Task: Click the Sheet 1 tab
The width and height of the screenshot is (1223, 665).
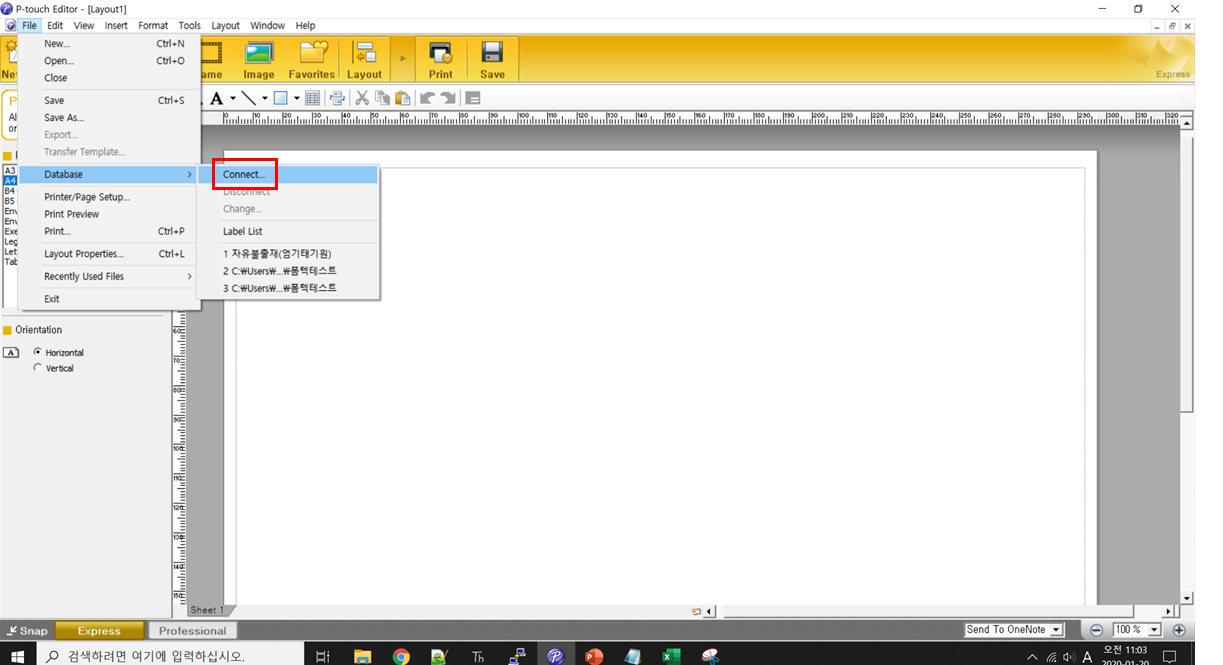Action: pos(208,610)
